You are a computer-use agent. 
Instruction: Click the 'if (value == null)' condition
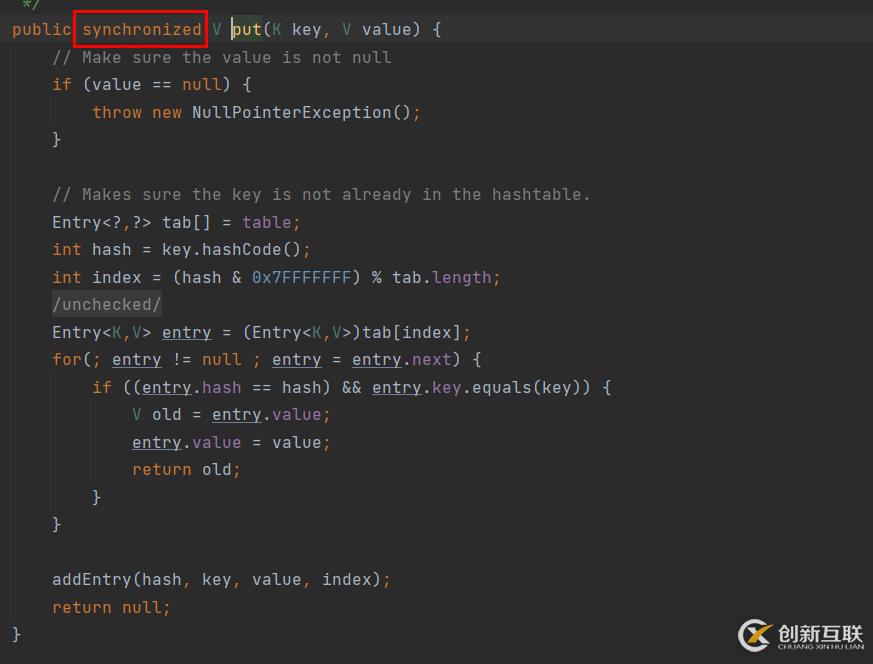tap(141, 85)
